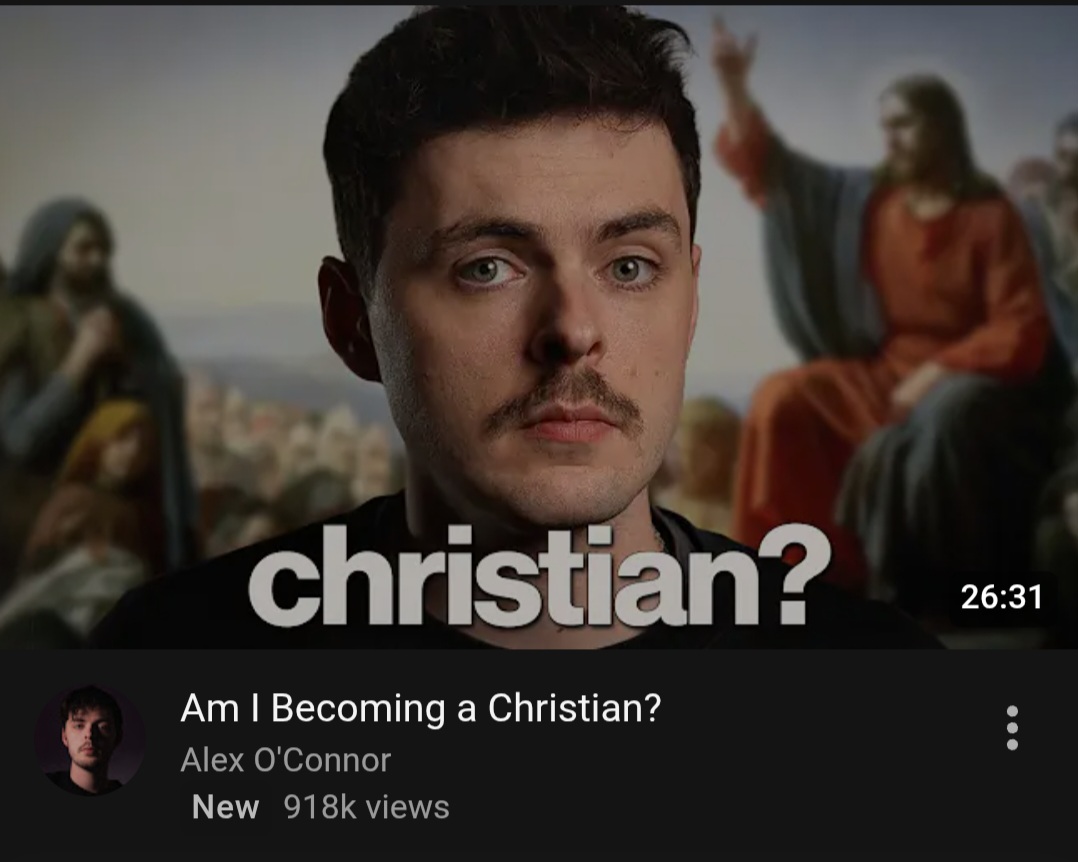Open the 'Am I Becoming a Christian?' title
Screen dimensions: 1078x862
[x=420, y=708]
